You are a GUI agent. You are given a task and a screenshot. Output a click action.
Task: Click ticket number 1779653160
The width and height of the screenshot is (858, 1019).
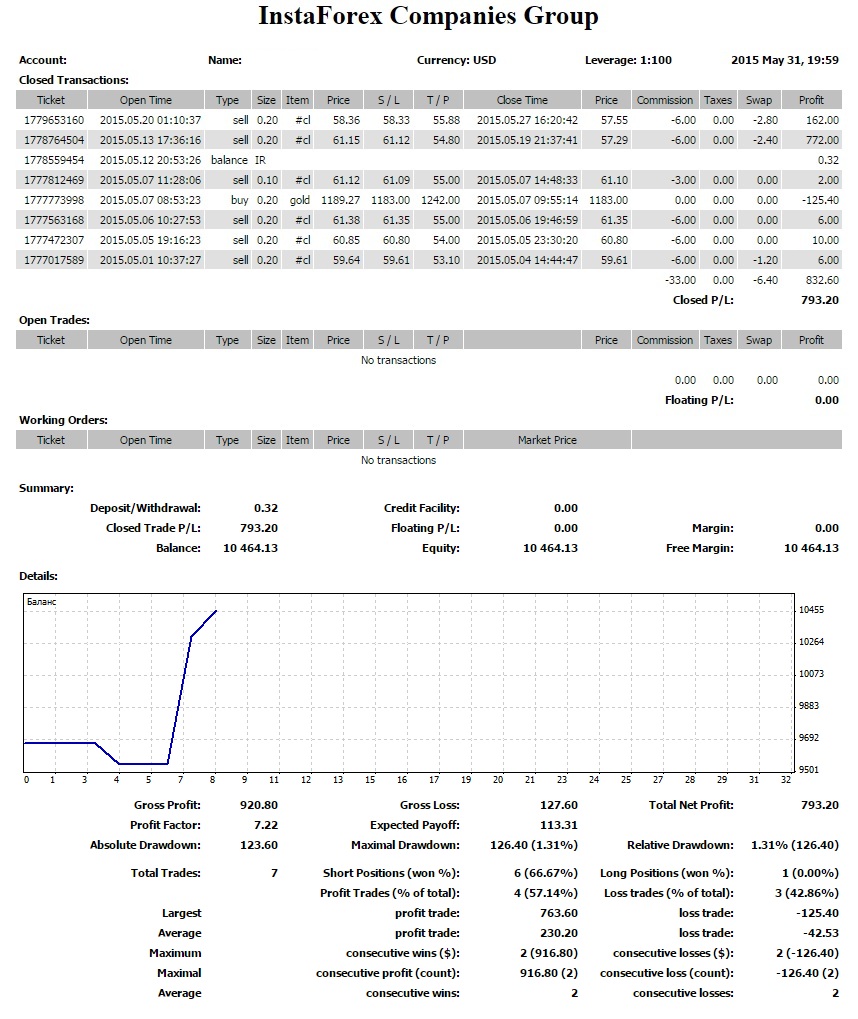pos(54,120)
